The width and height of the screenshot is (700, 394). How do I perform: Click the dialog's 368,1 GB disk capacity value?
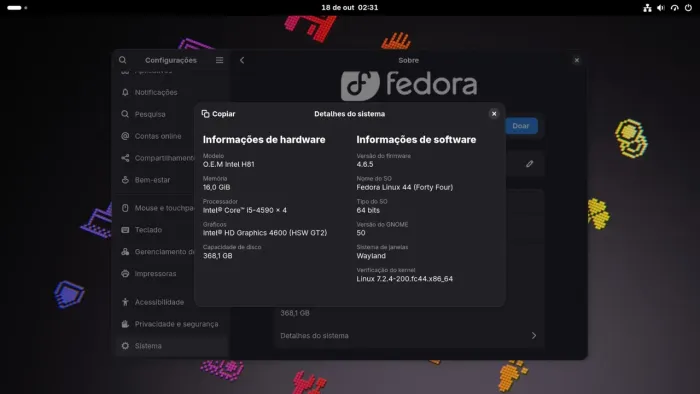coord(217,256)
